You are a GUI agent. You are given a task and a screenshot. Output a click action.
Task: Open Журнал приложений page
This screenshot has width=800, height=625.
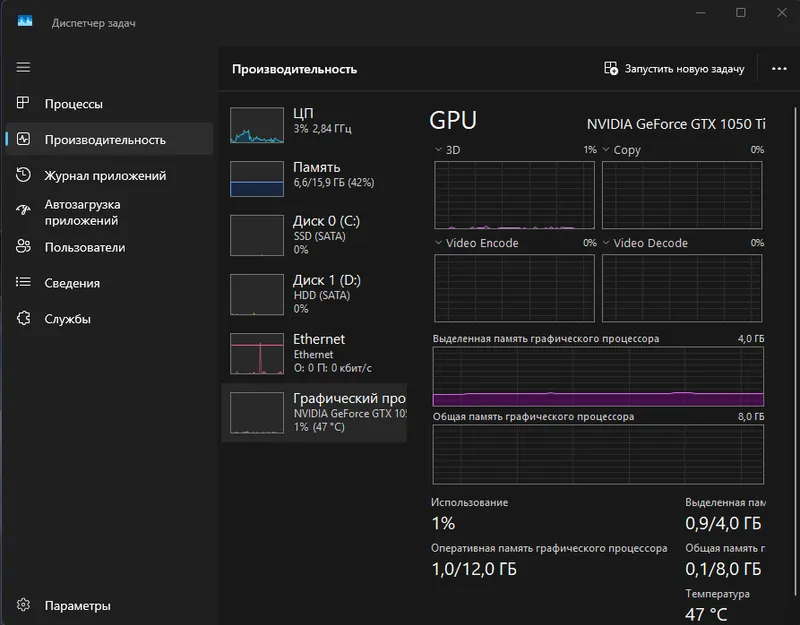coord(109,175)
